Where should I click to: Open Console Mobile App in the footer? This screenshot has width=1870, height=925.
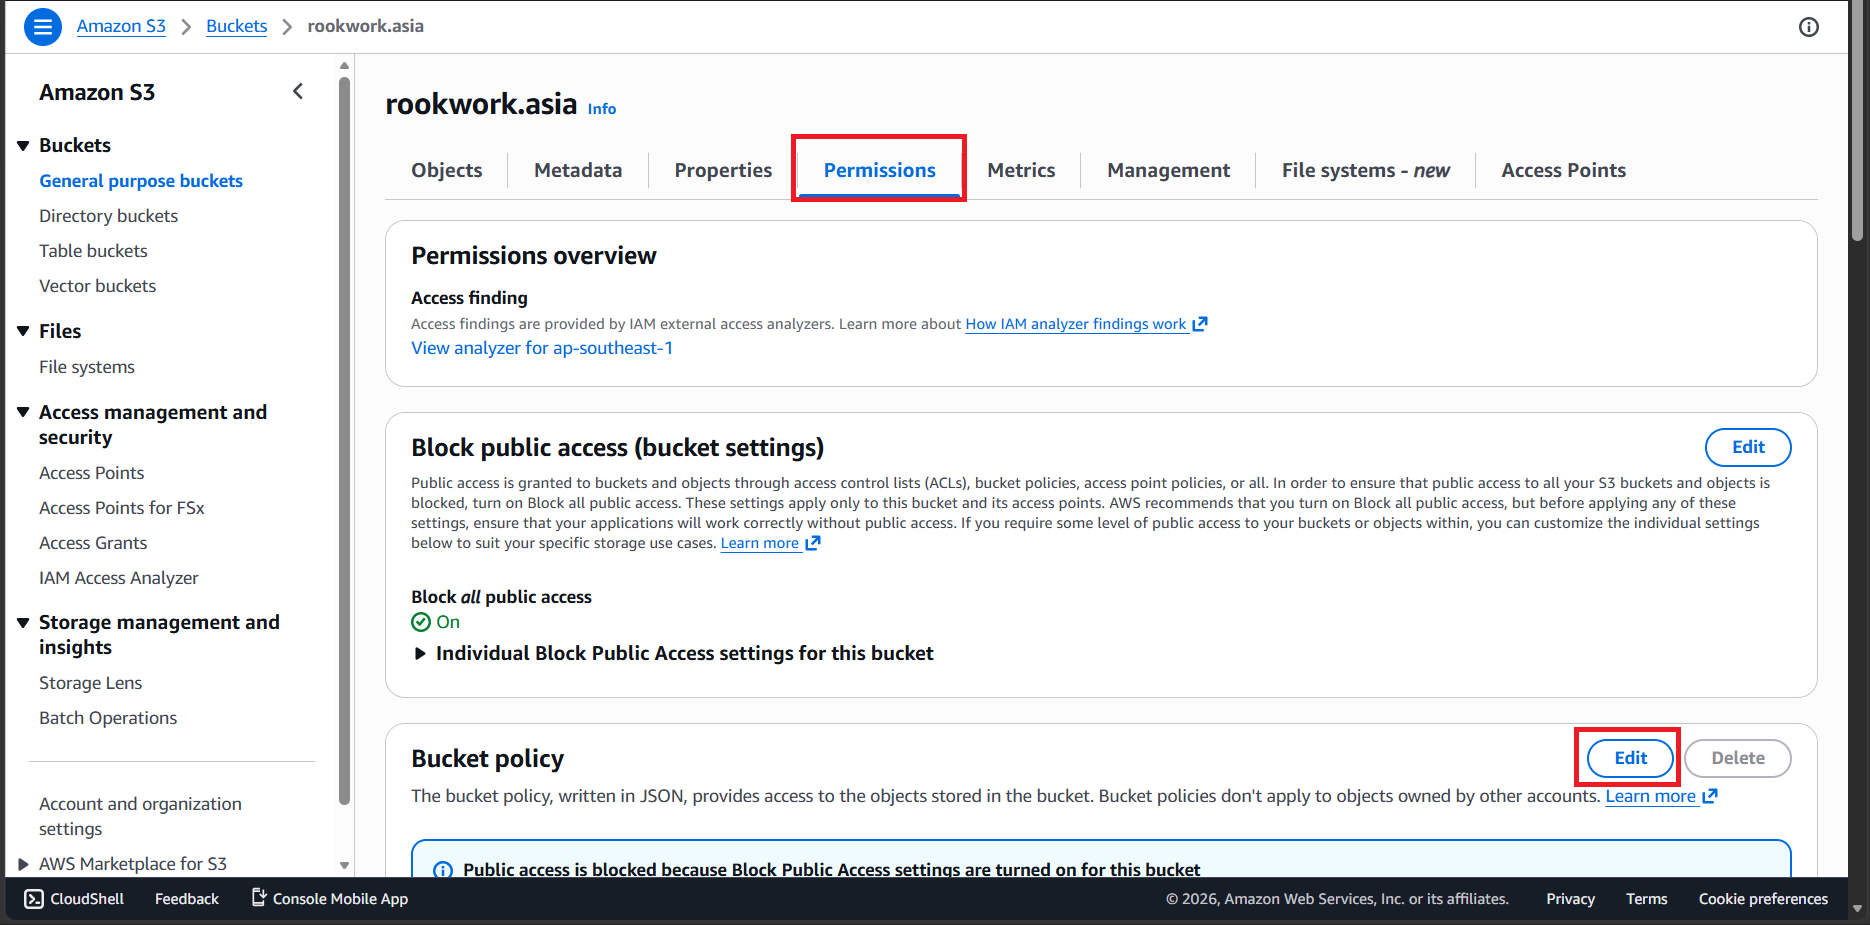click(x=330, y=898)
